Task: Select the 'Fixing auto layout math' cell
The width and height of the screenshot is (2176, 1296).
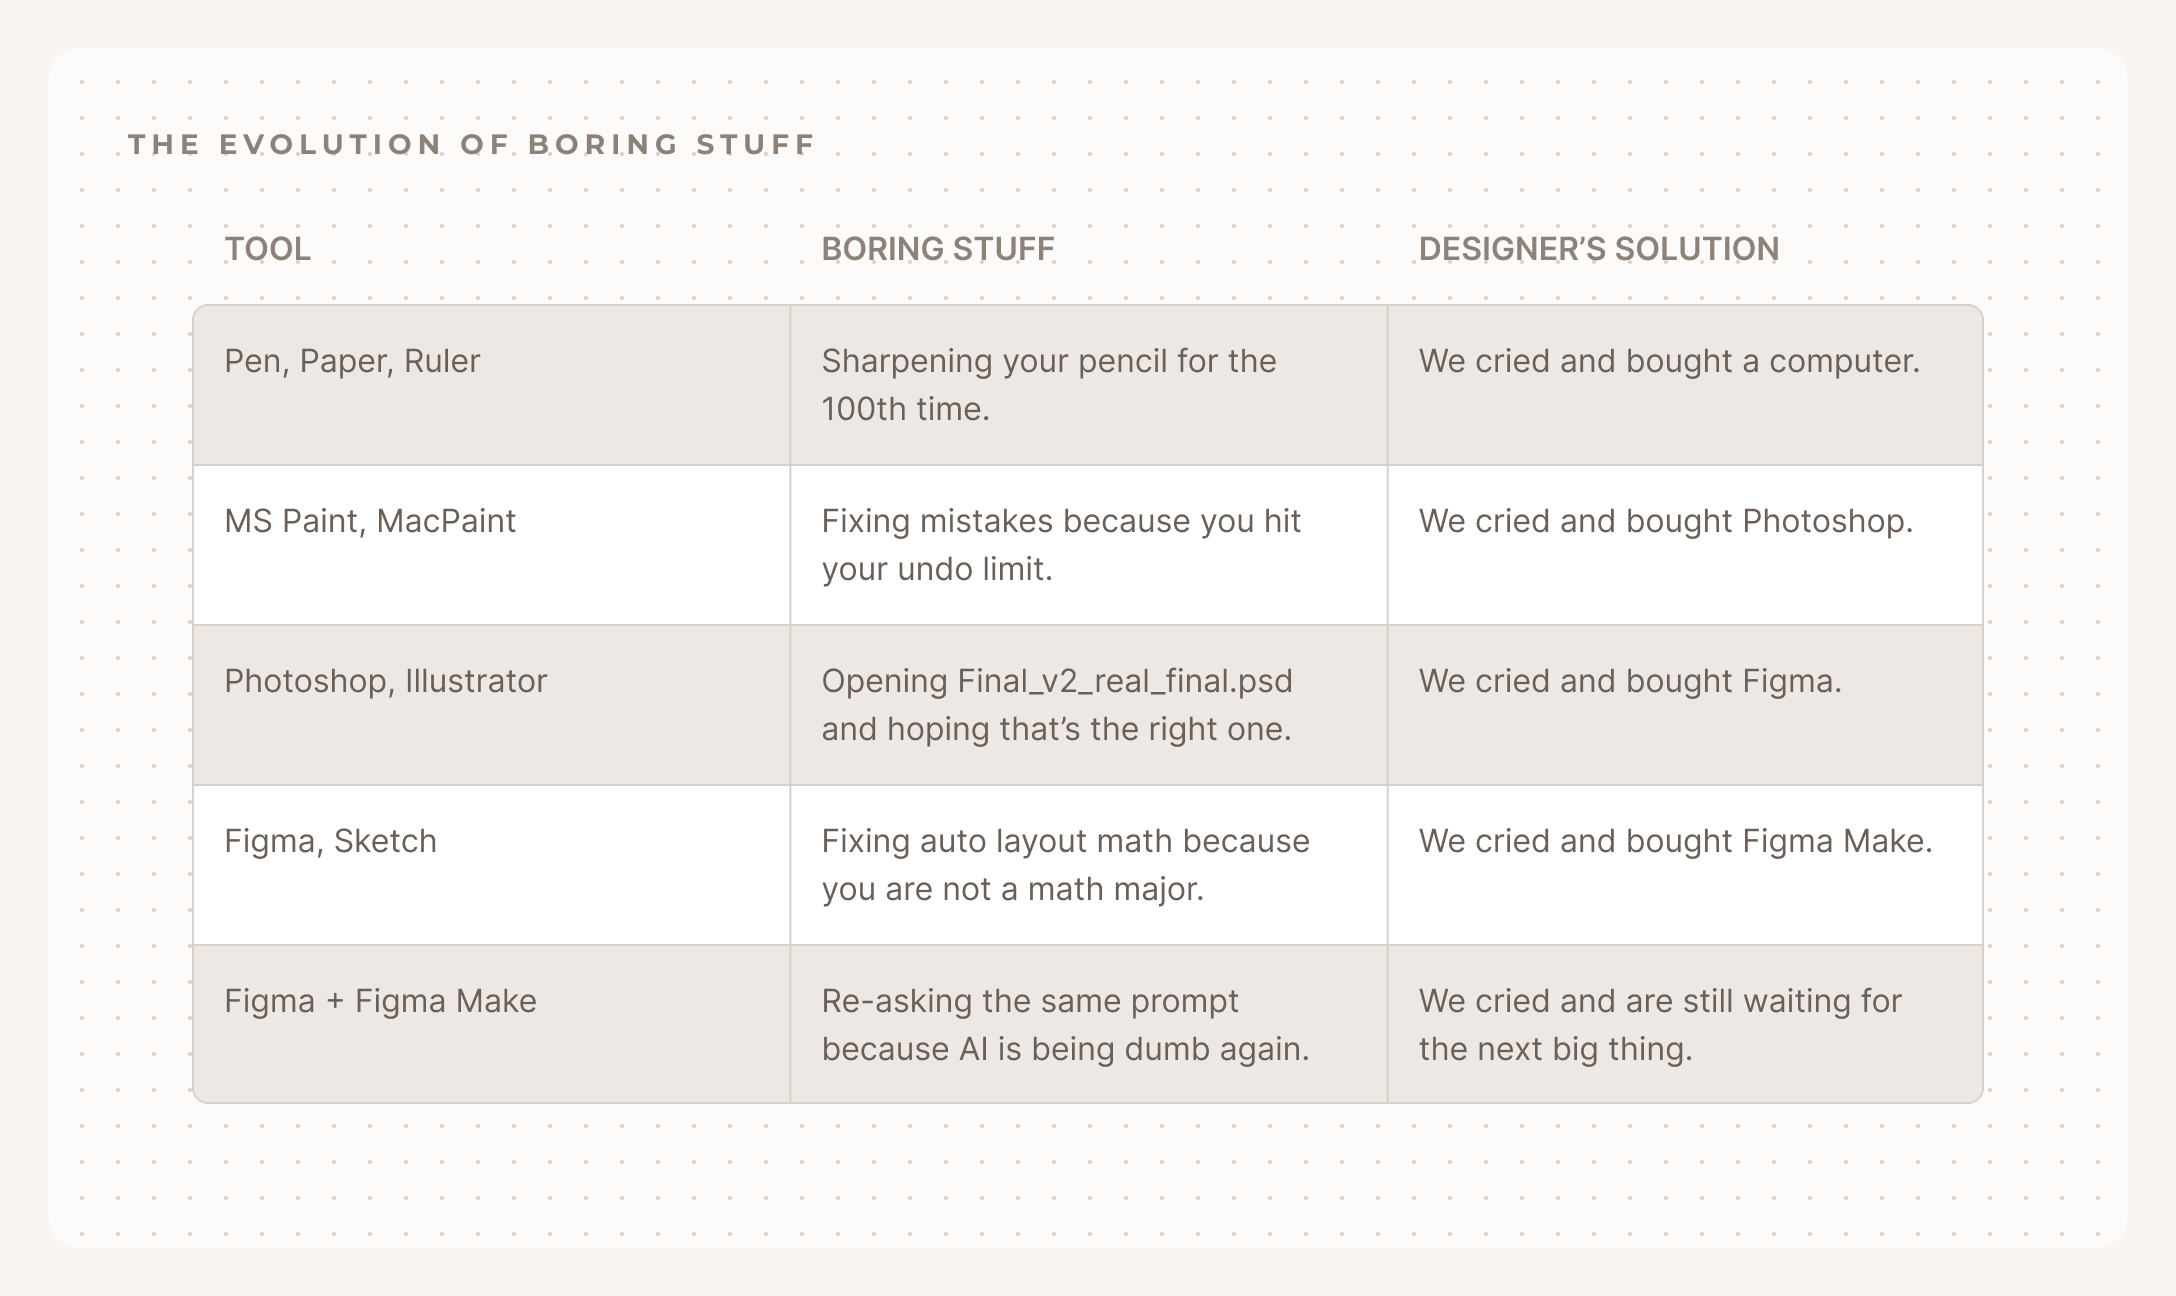Action: [1065, 865]
